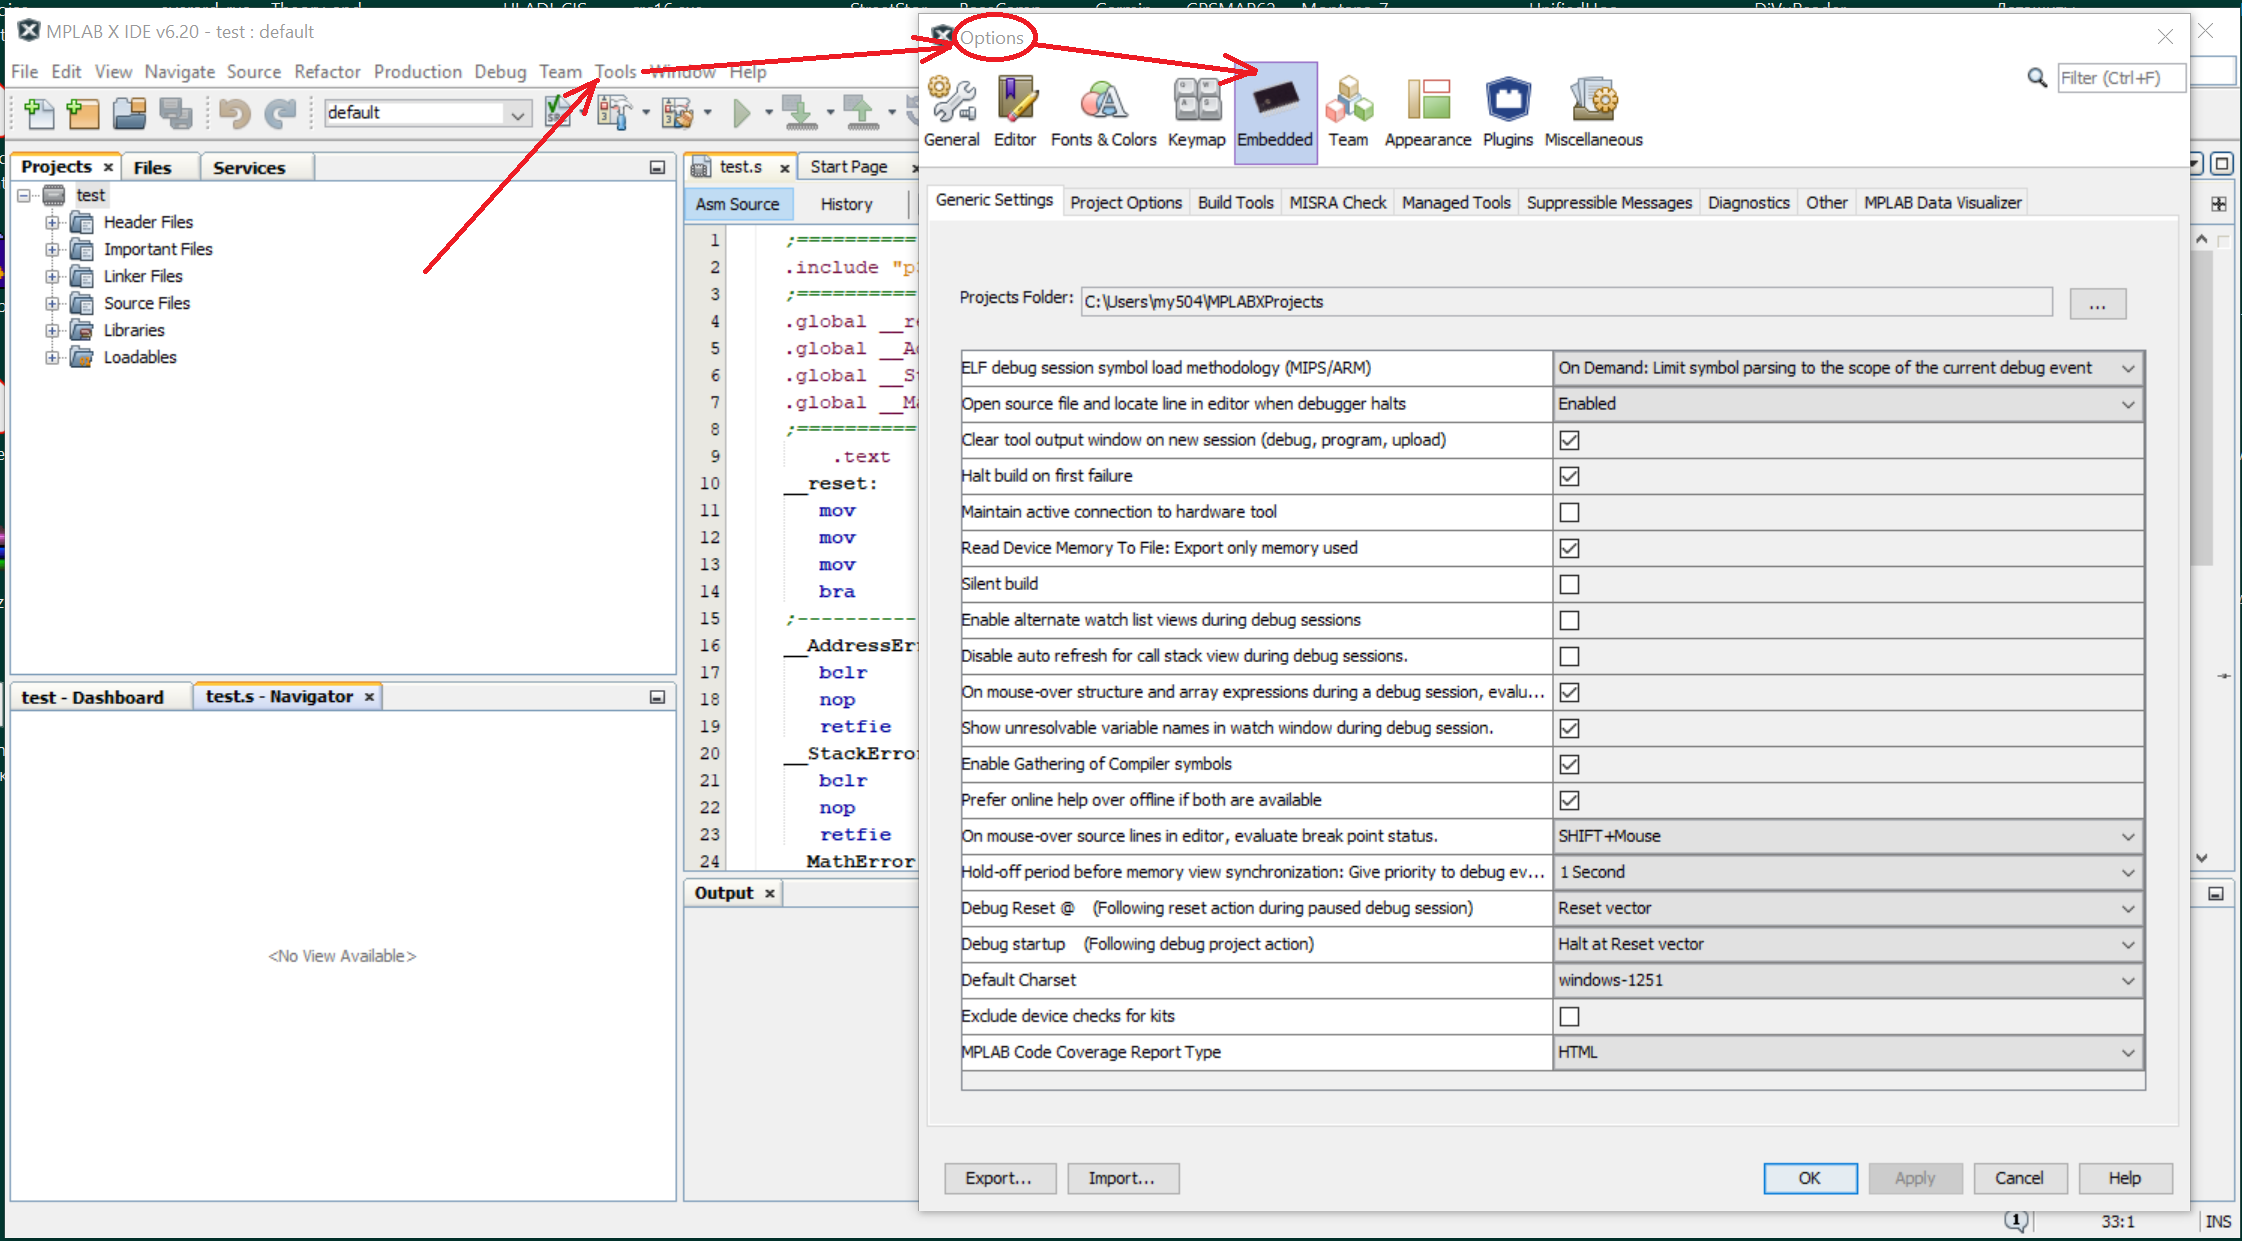Toggle Clear tool output window checkbox

coord(1569,440)
